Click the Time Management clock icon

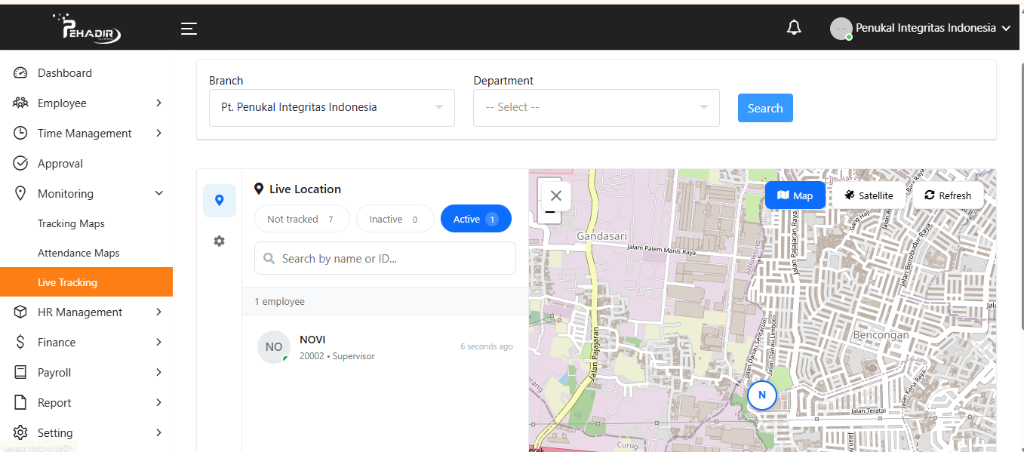point(20,133)
